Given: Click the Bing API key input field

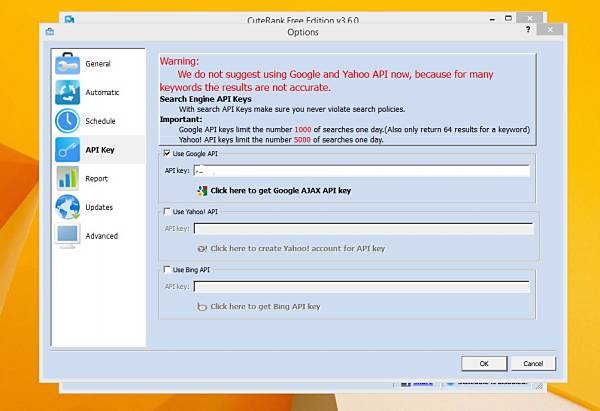Looking at the screenshot, I should tap(362, 287).
